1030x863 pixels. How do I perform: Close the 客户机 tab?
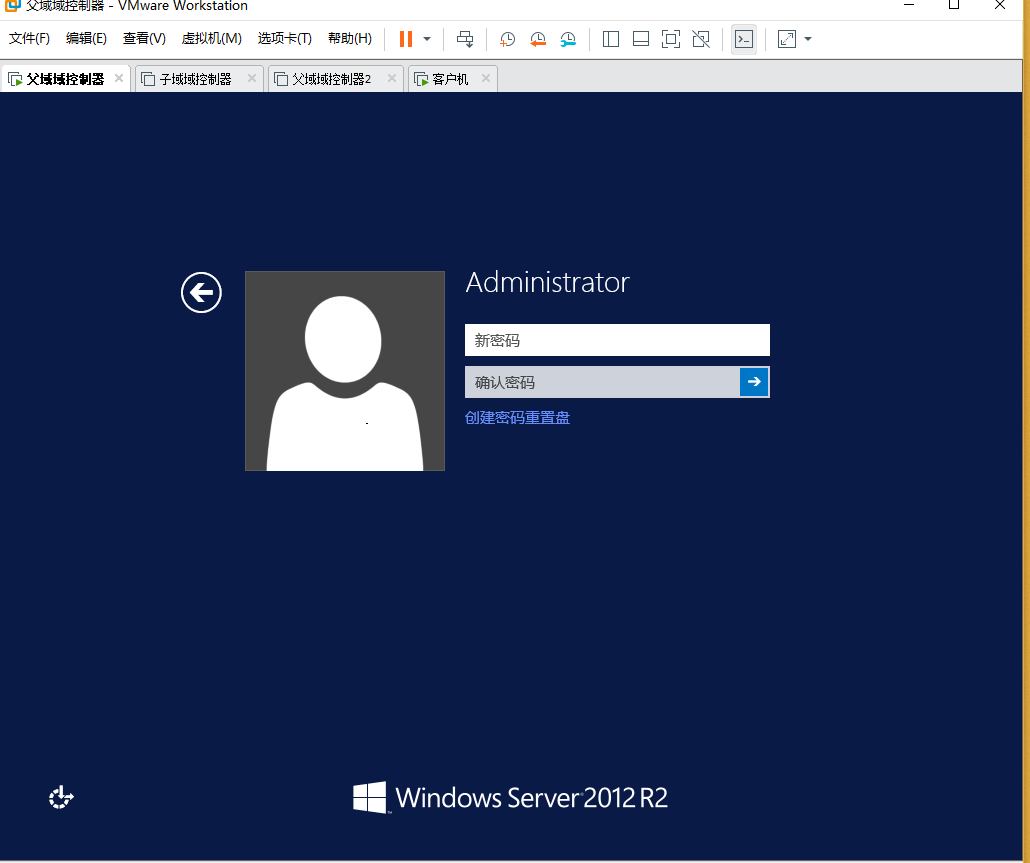pos(485,78)
